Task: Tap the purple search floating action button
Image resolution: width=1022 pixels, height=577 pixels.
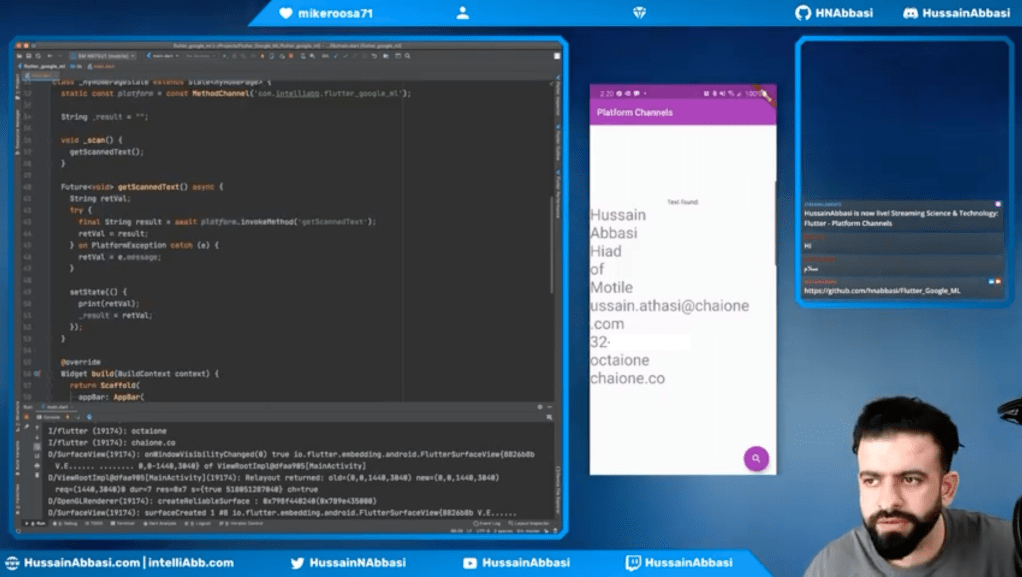Action: (x=756, y=458)
